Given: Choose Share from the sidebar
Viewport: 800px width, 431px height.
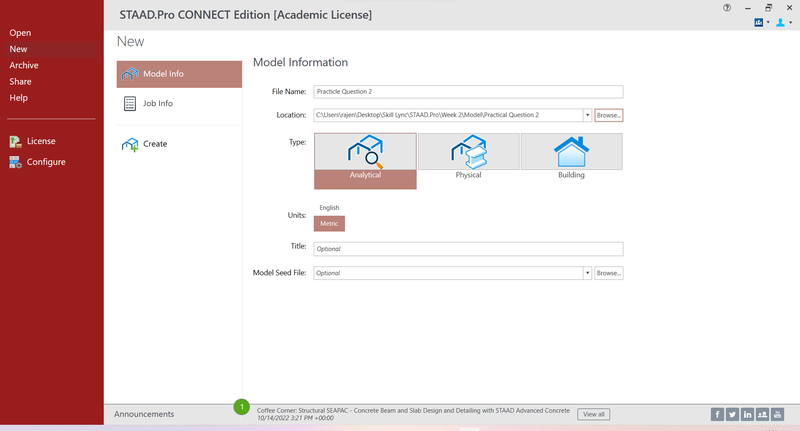Looking at the screenshot, I should (x=20, y=82).
